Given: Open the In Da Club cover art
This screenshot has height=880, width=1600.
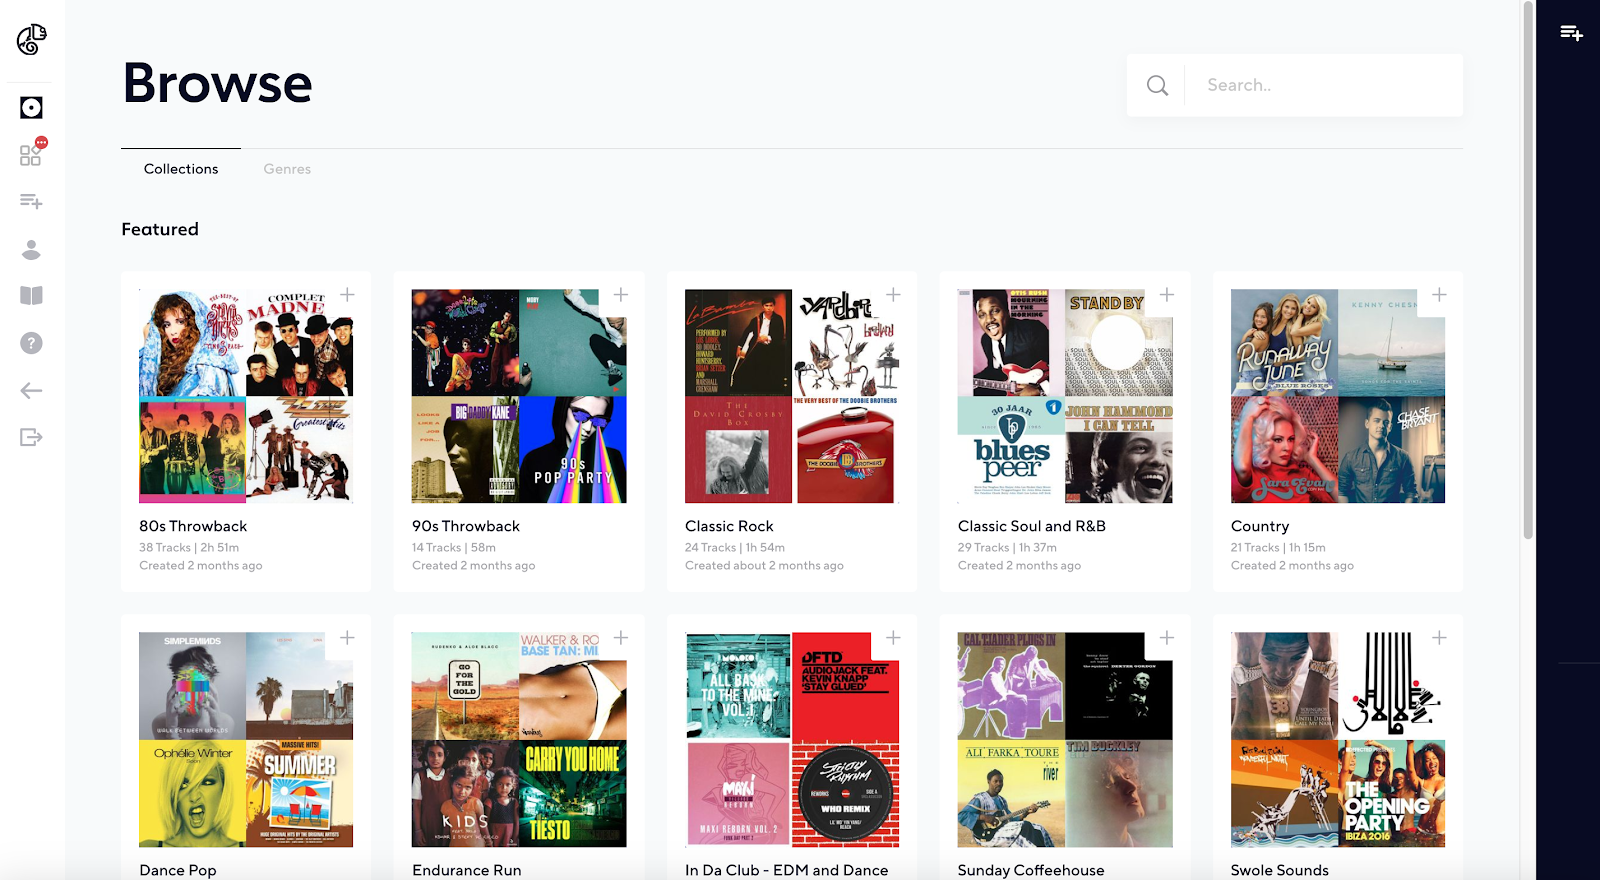Looking at the screenshot, I should pyautogui.click(x=792, y=740).
